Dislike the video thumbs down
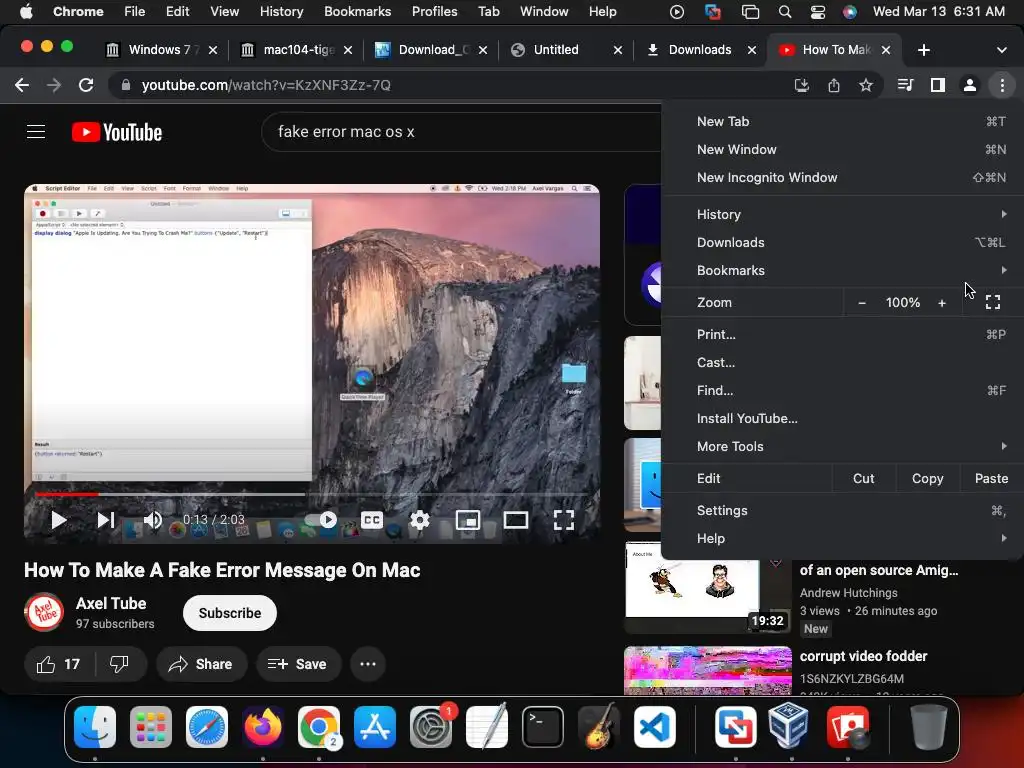The height and width of the screenshot is (768, 1024). [x=119, y=664]
